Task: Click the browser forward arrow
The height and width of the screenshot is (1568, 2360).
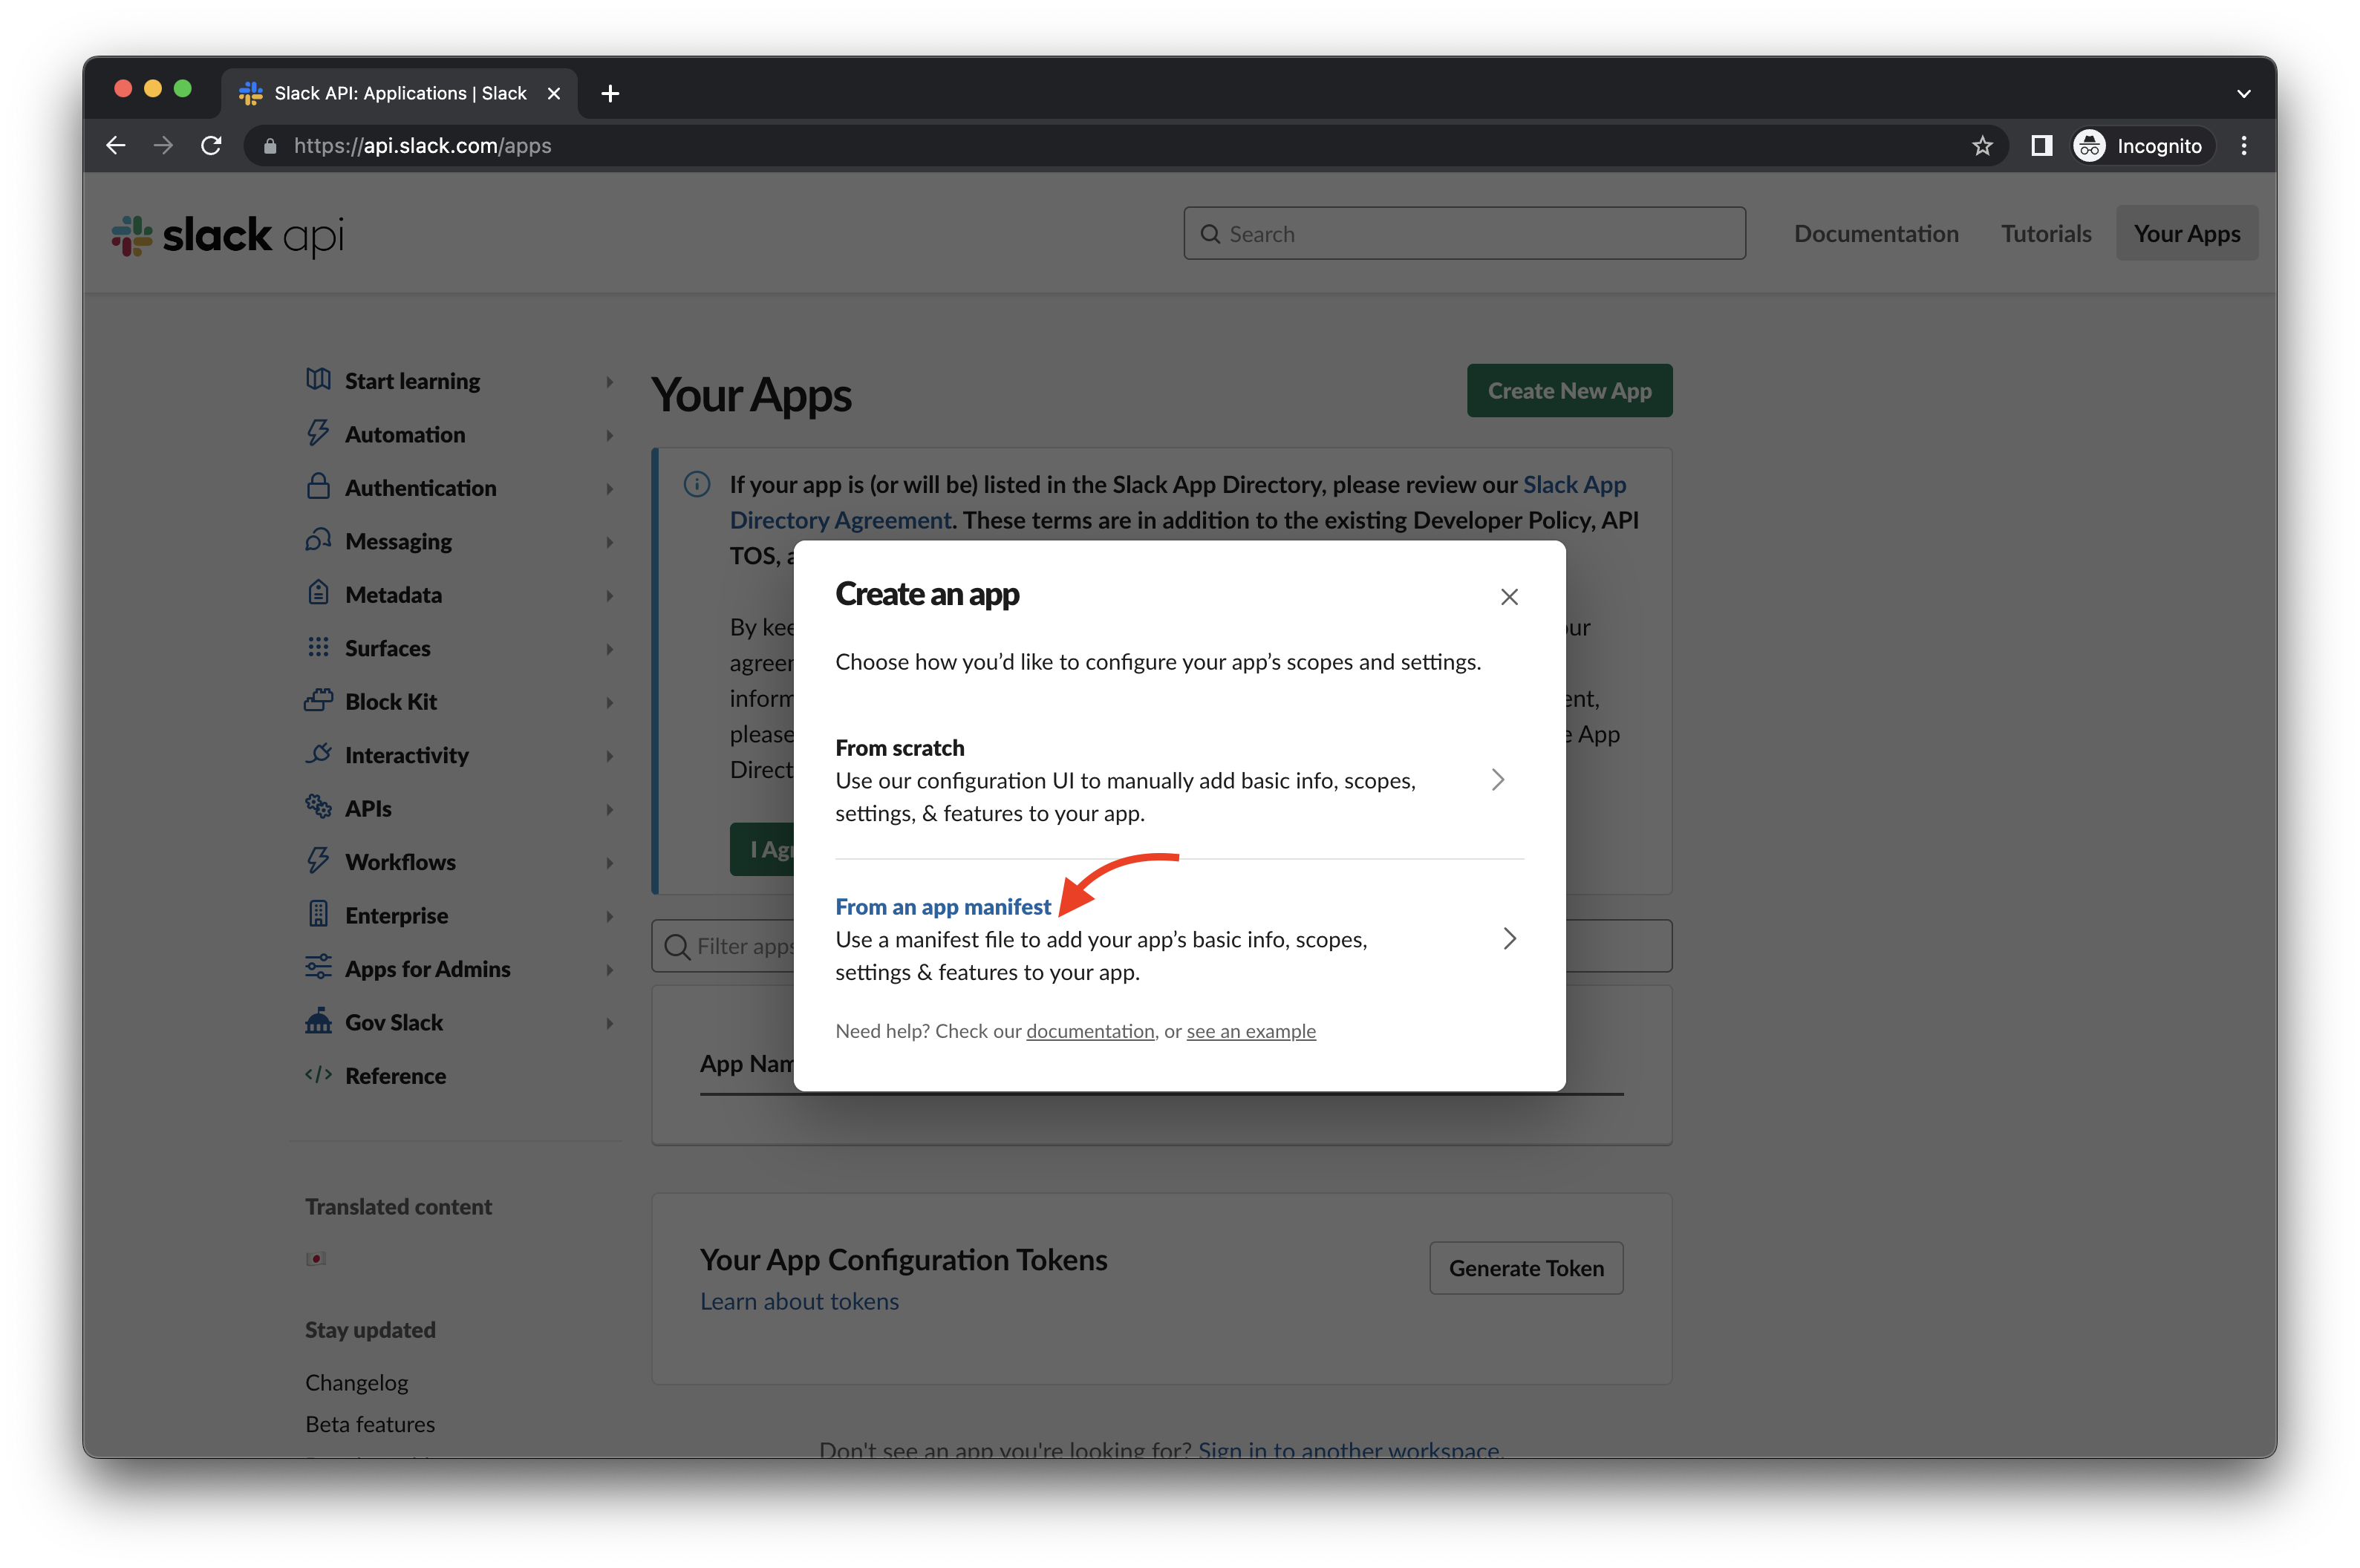Action: 163,146
